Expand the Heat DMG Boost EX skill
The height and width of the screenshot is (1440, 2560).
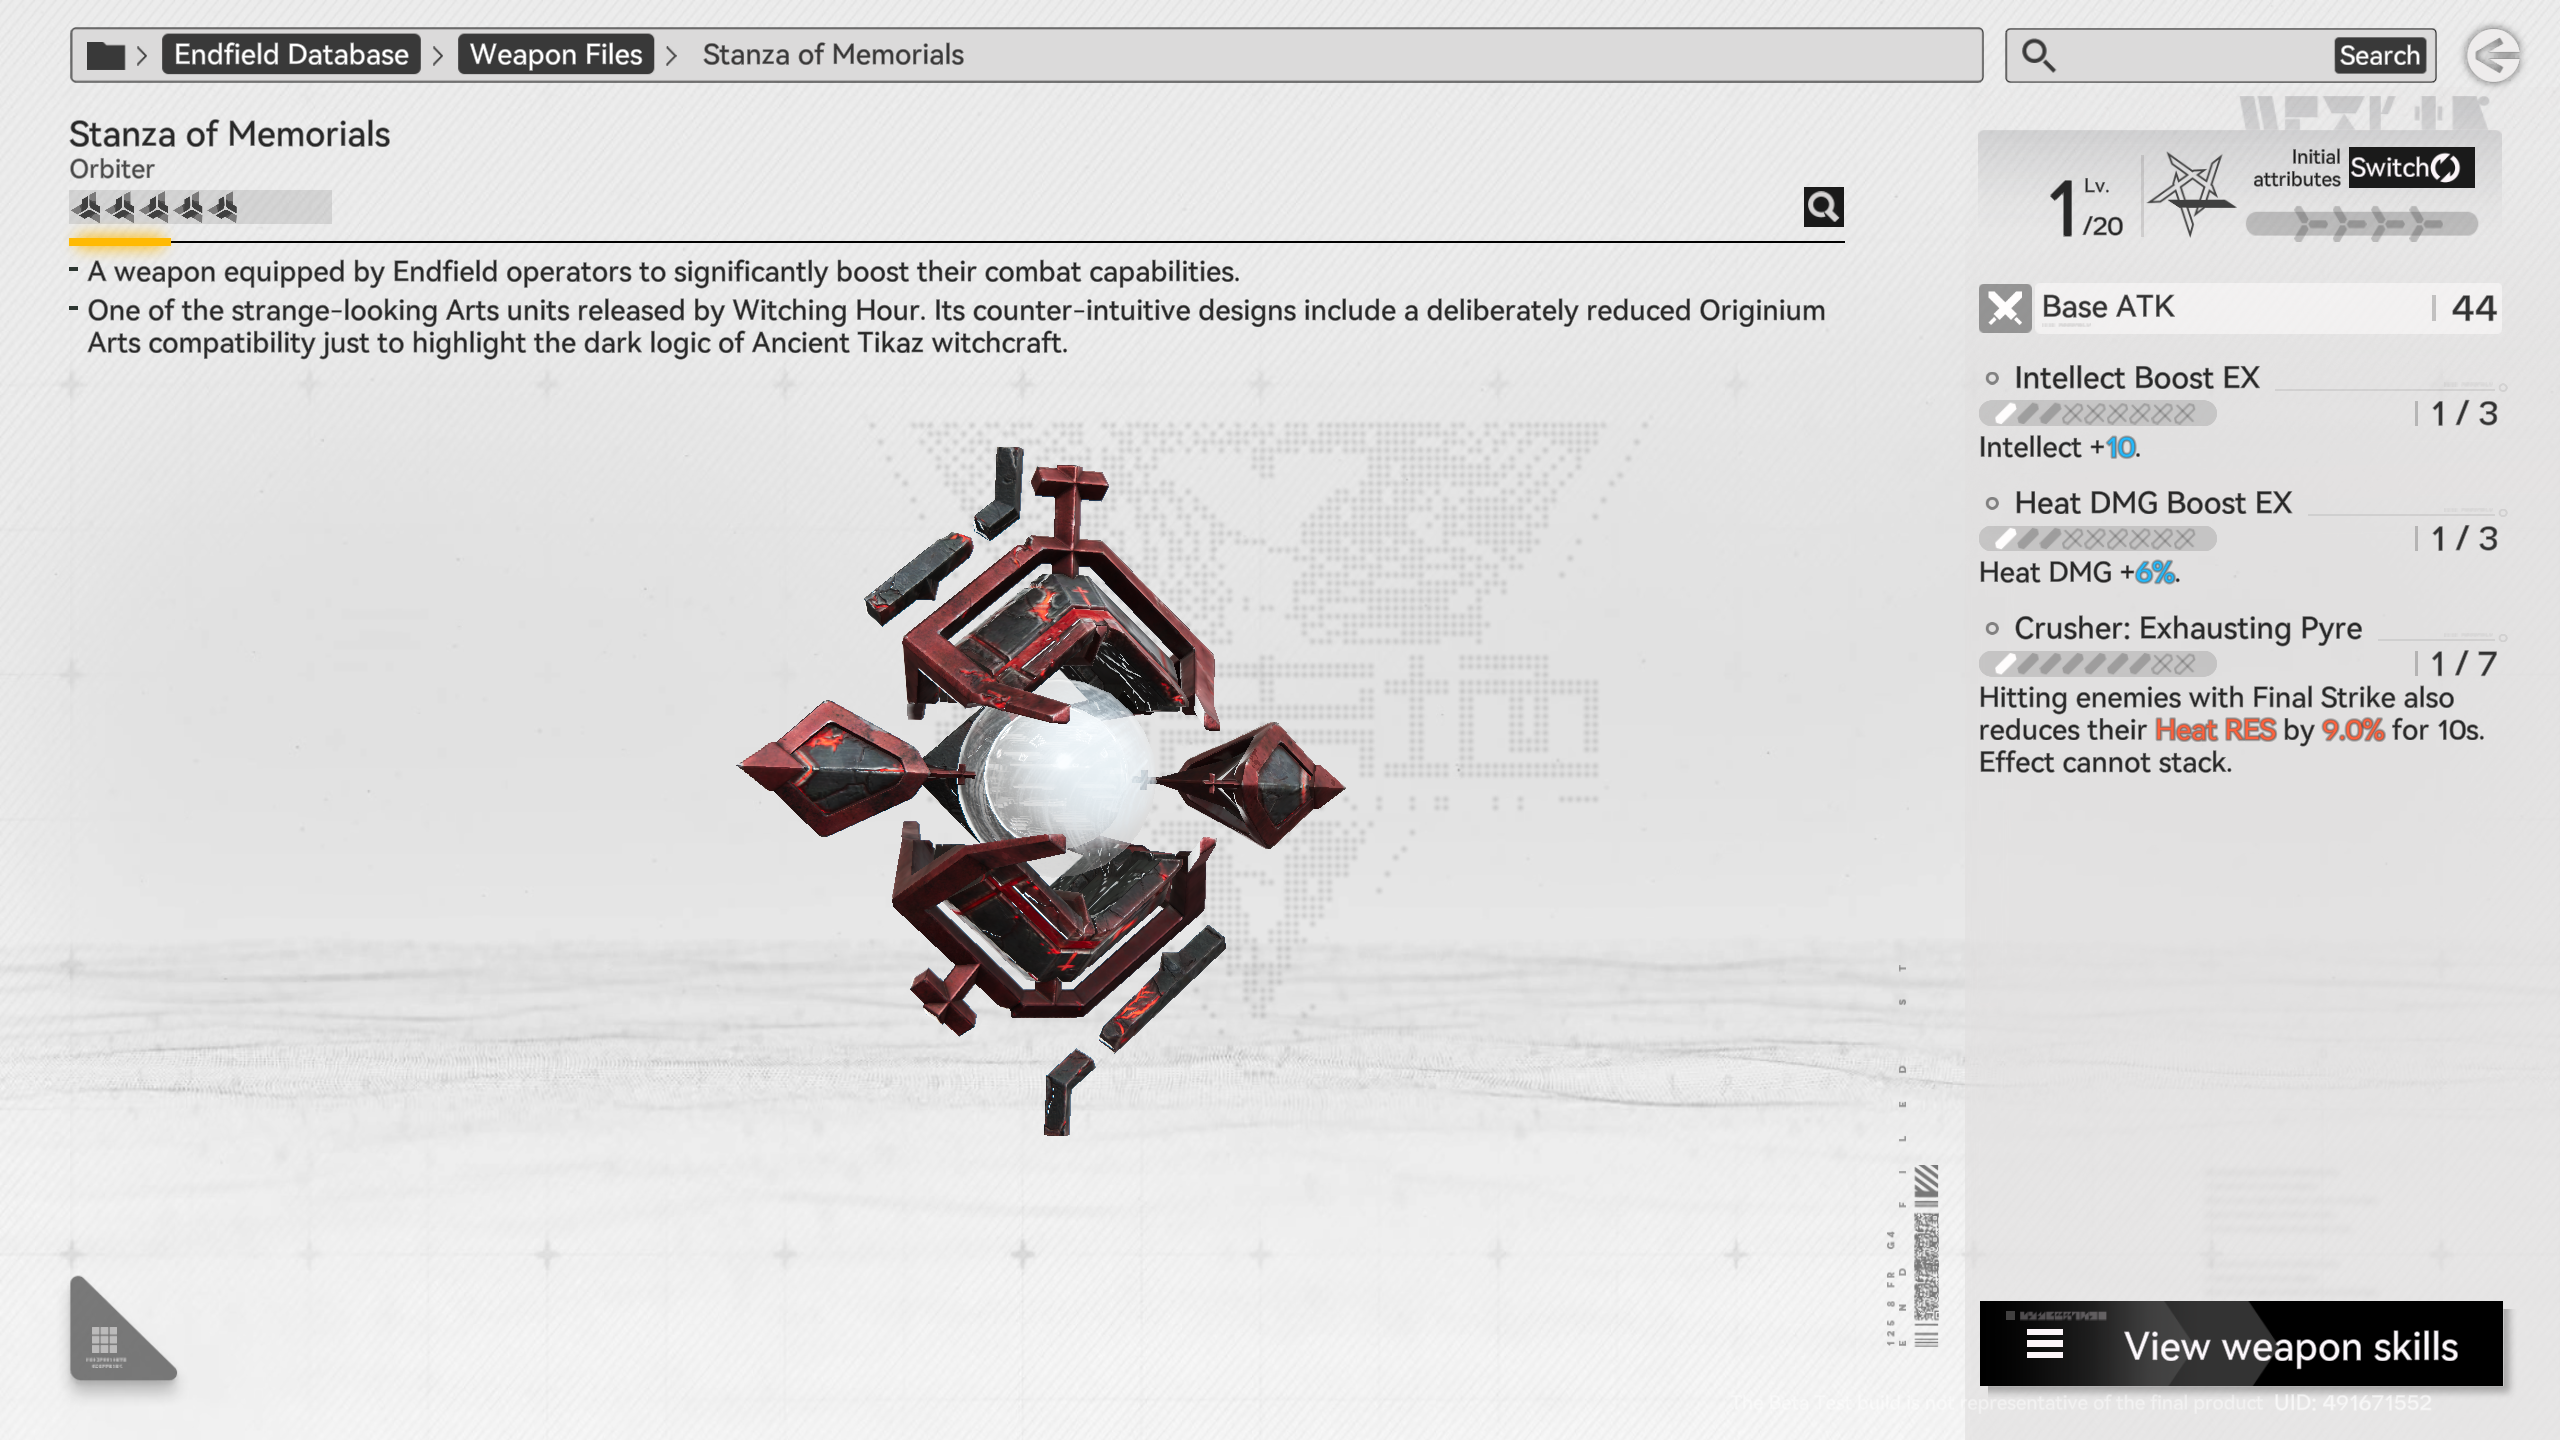pyautogui.click(x=2152, y=503)
